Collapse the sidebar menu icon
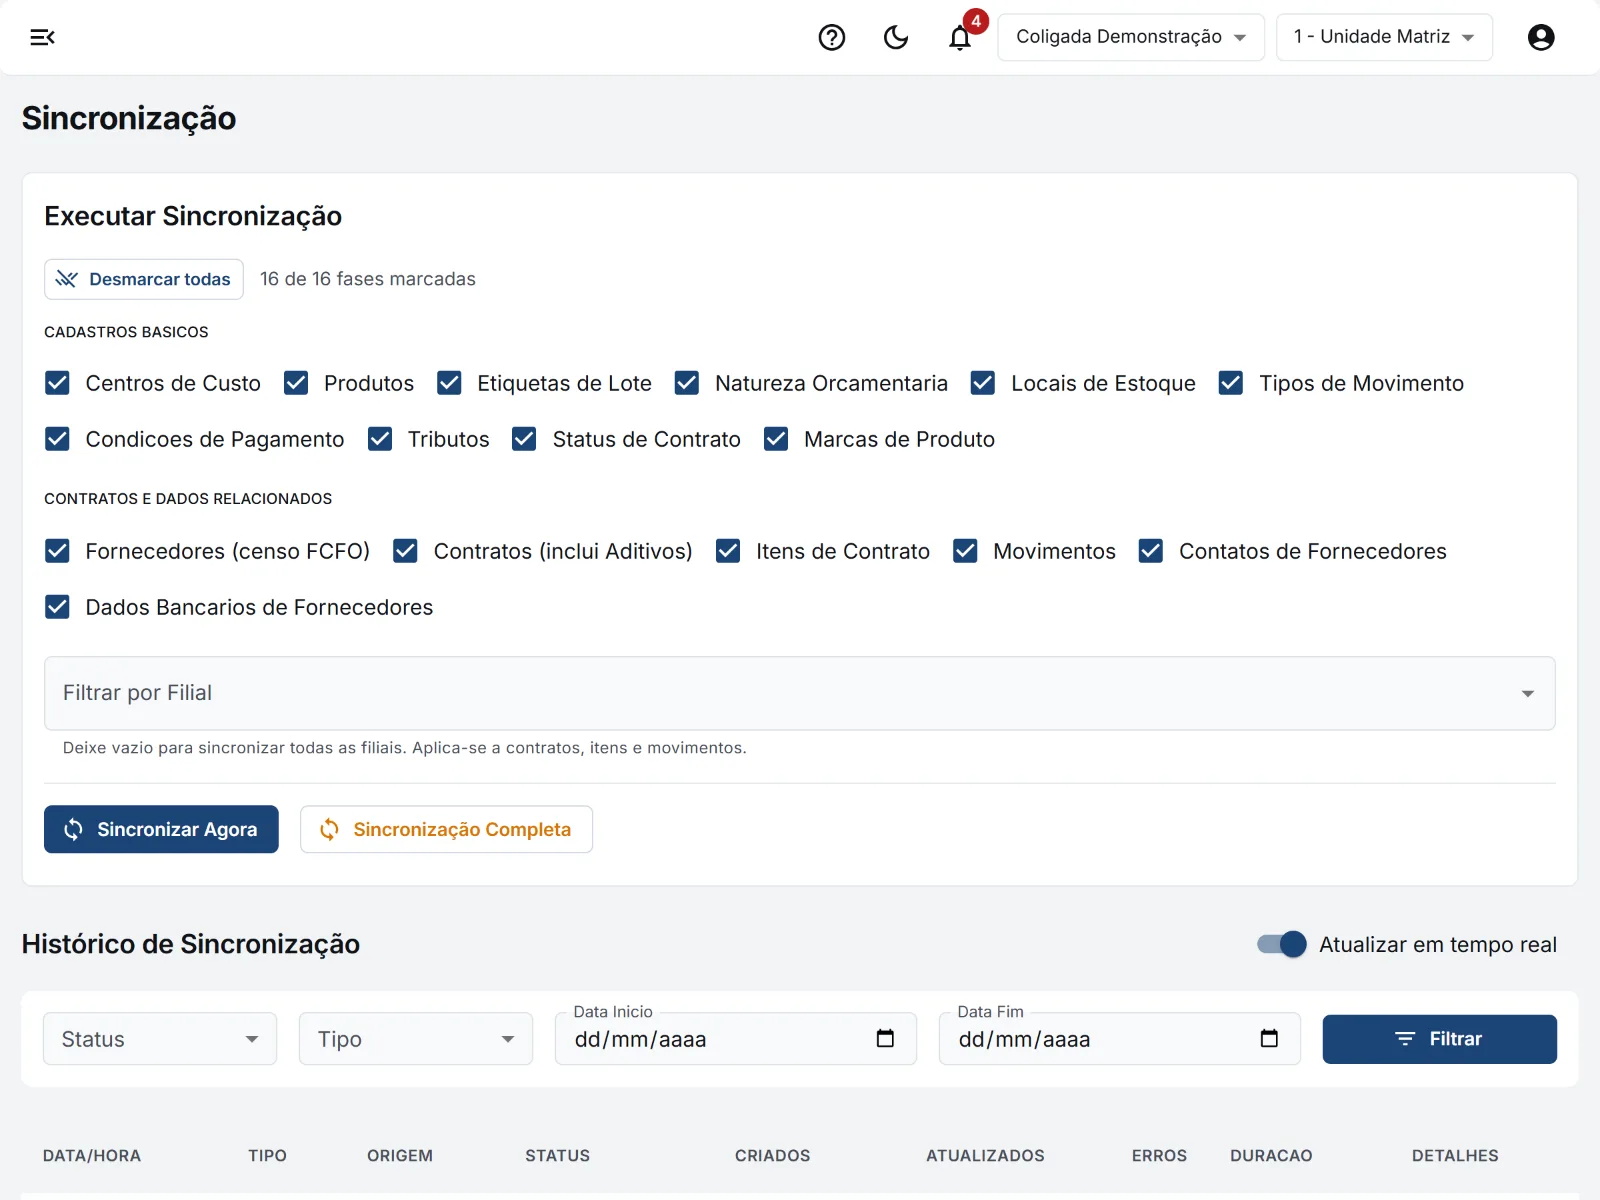The height and width of the screenshot is (1200, 1600). tap(42, 37)
